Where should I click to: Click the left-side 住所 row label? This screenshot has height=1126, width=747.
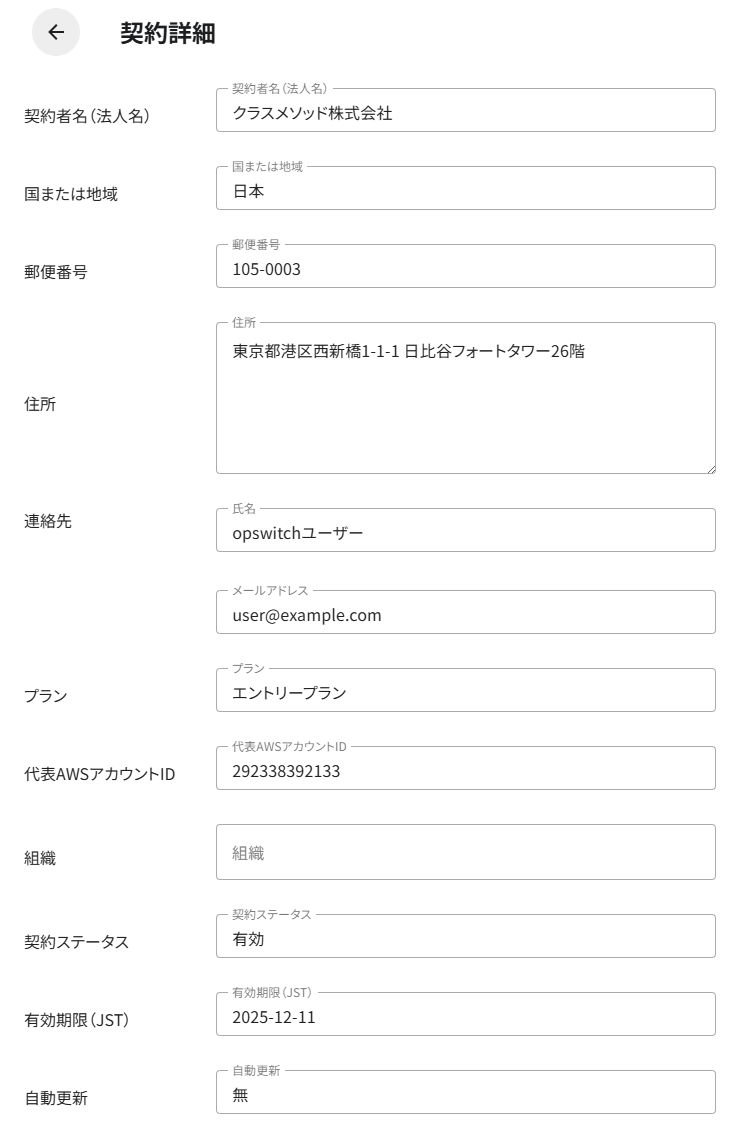tap(40, 405)
